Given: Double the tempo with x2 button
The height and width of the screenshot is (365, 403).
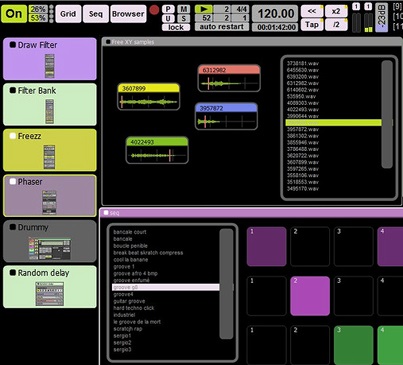Looking at the screenshot, I should pos(336,11).
